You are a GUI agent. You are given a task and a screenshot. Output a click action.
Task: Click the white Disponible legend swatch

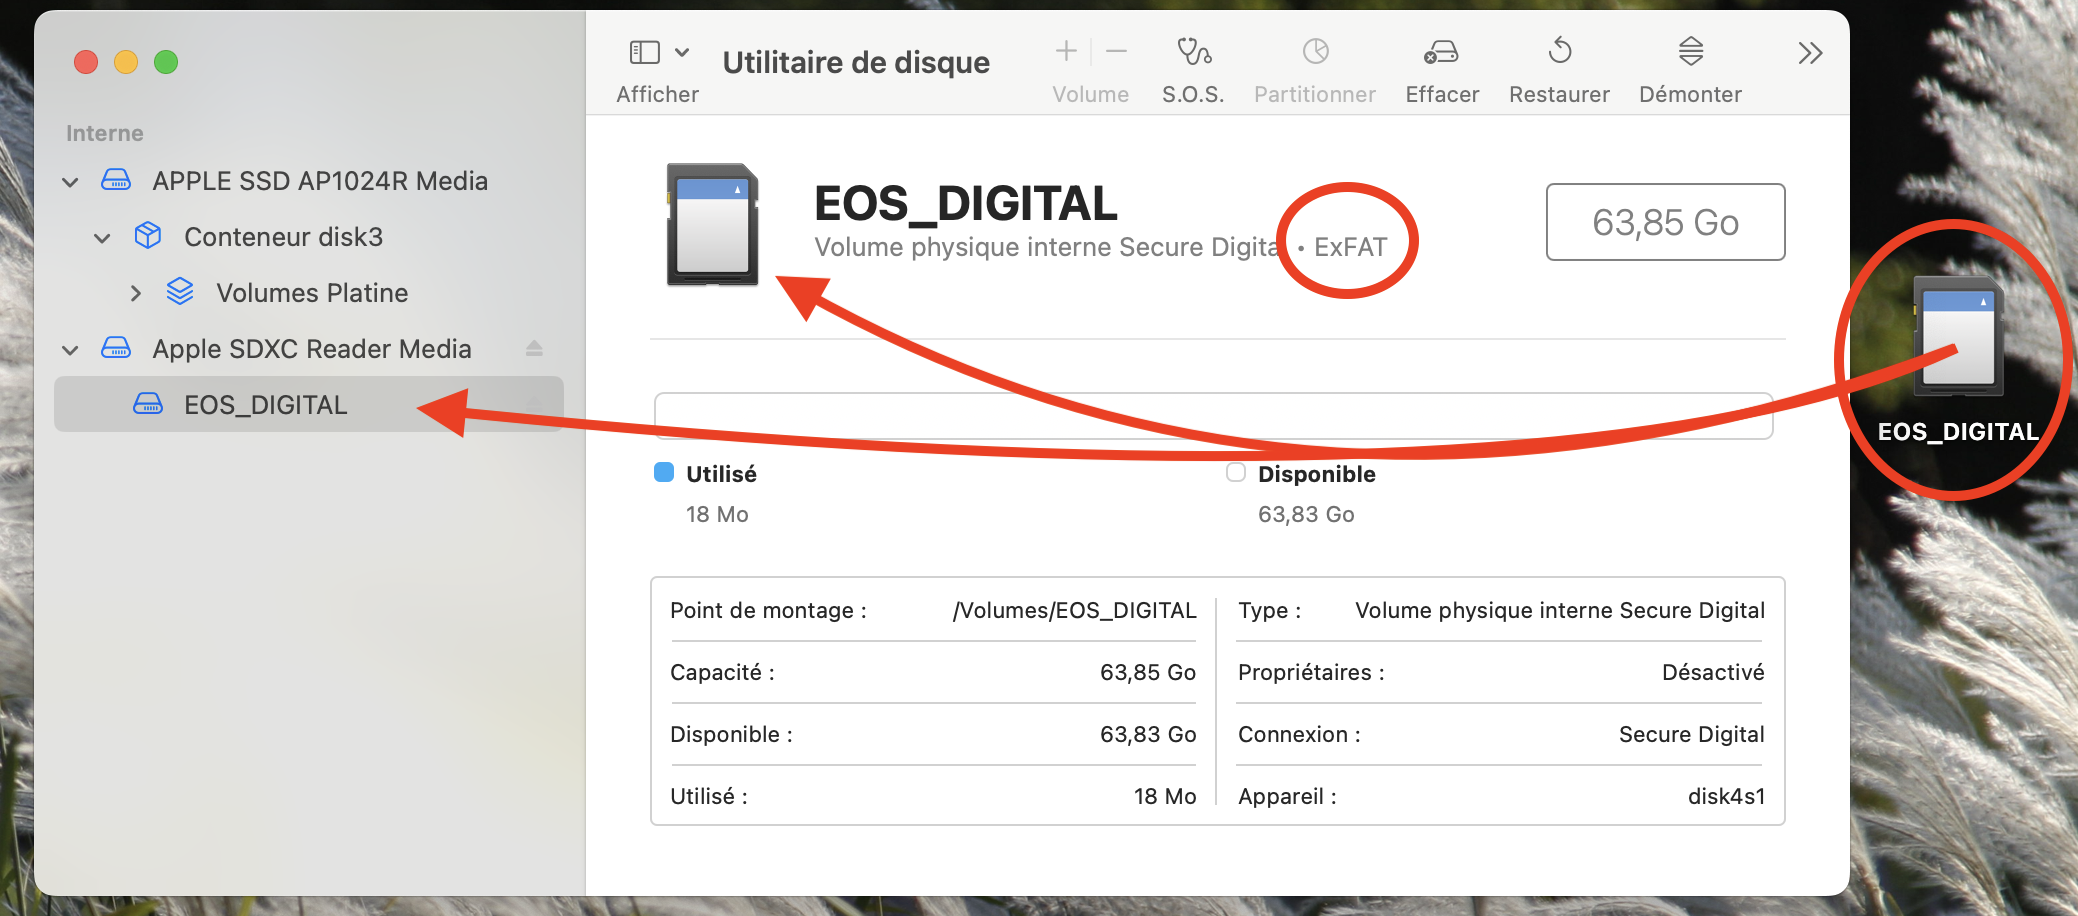1236,472
